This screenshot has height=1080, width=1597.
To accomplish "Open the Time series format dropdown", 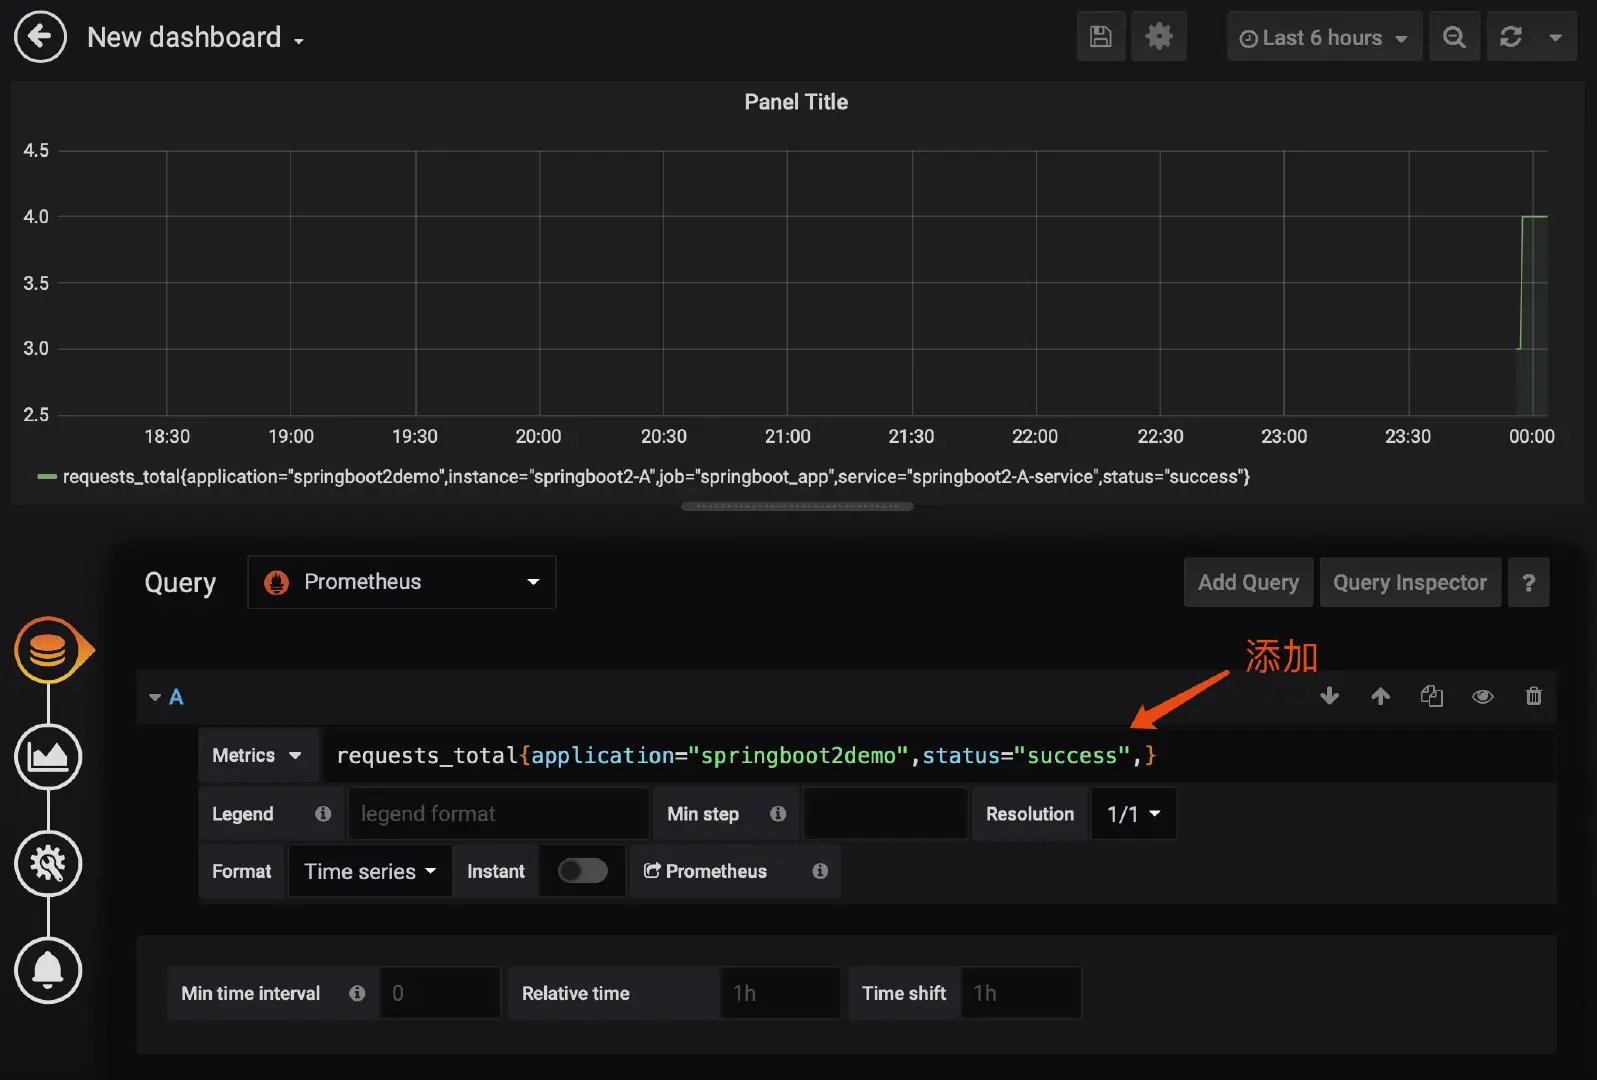I will 370,871.
